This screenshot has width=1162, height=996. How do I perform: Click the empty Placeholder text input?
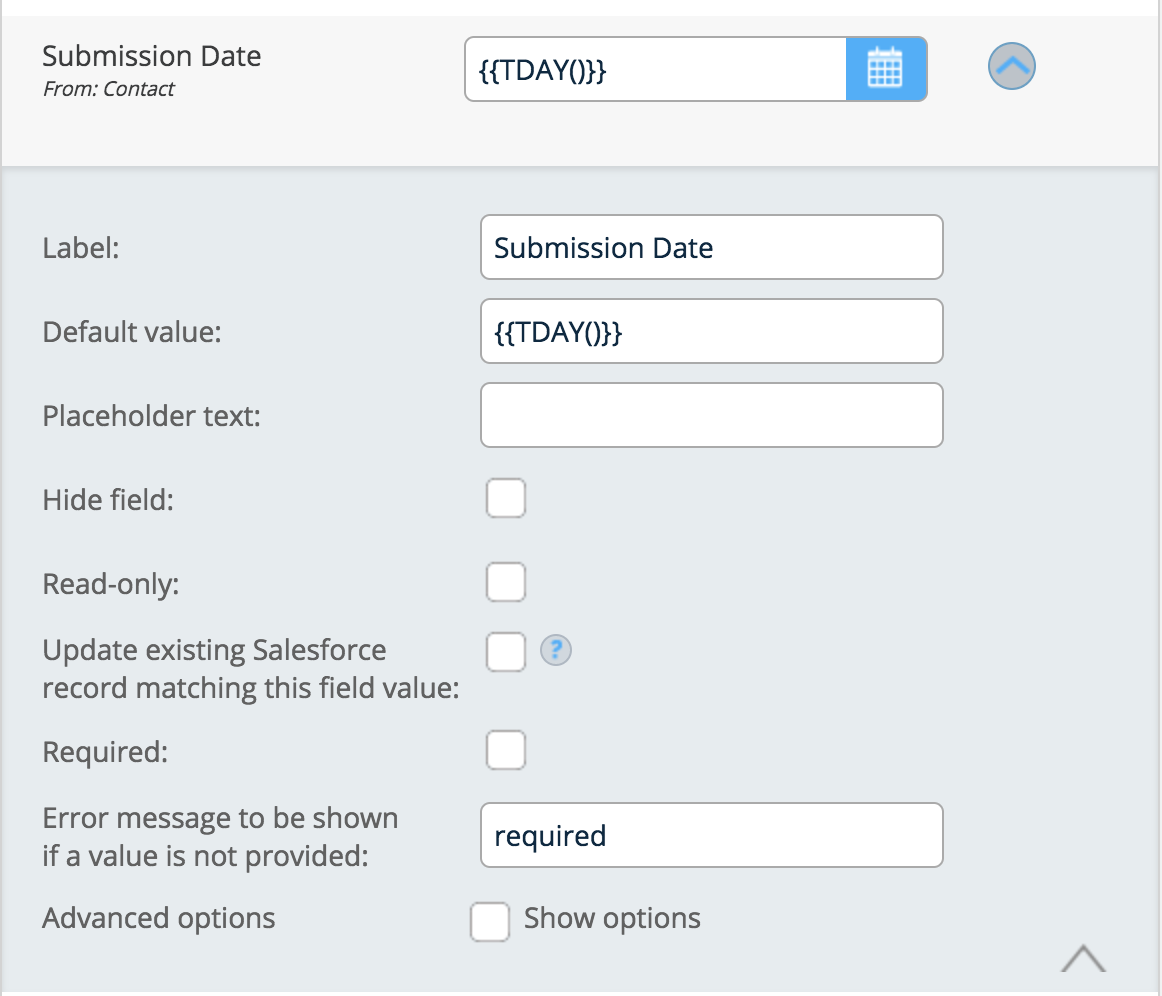711,415
